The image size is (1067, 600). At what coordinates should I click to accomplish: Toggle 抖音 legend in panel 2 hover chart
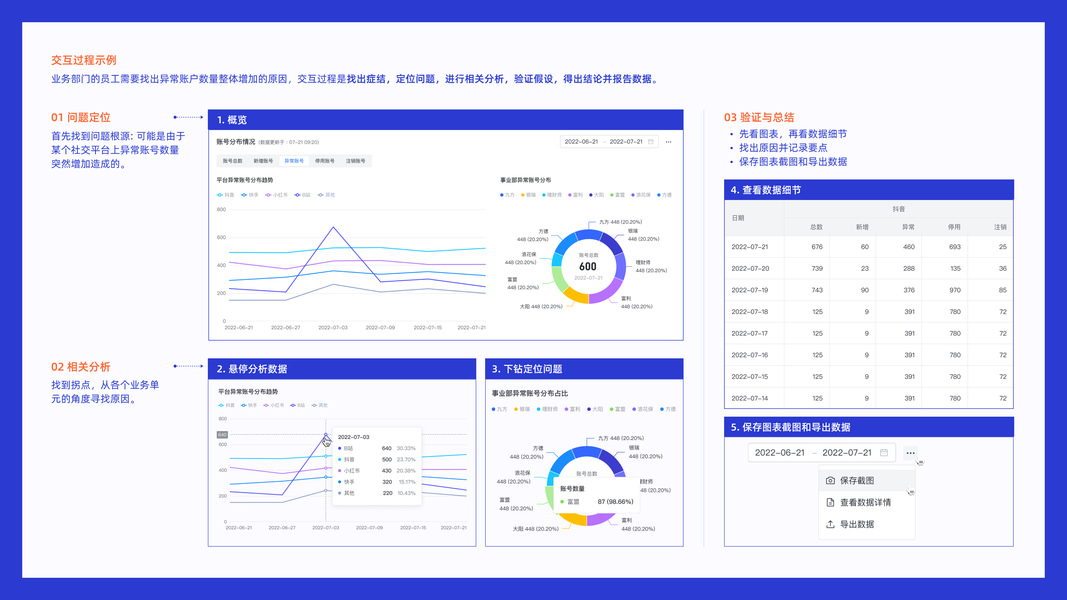227,405
